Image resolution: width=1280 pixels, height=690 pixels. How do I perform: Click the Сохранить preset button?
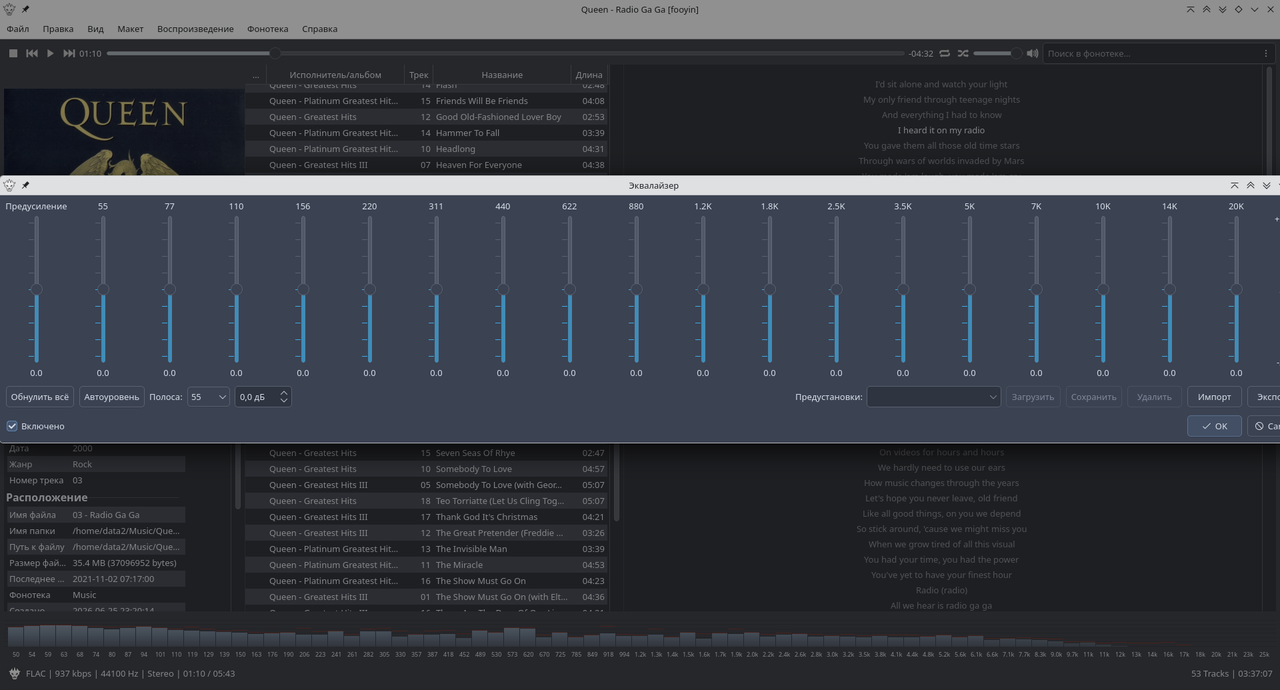tap(1093, 397)
